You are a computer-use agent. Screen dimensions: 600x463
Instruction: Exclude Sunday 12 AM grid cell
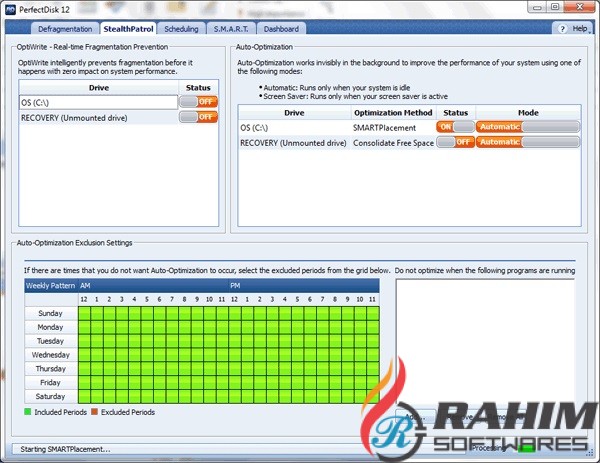pyautogui.click(x=84, y=313)
